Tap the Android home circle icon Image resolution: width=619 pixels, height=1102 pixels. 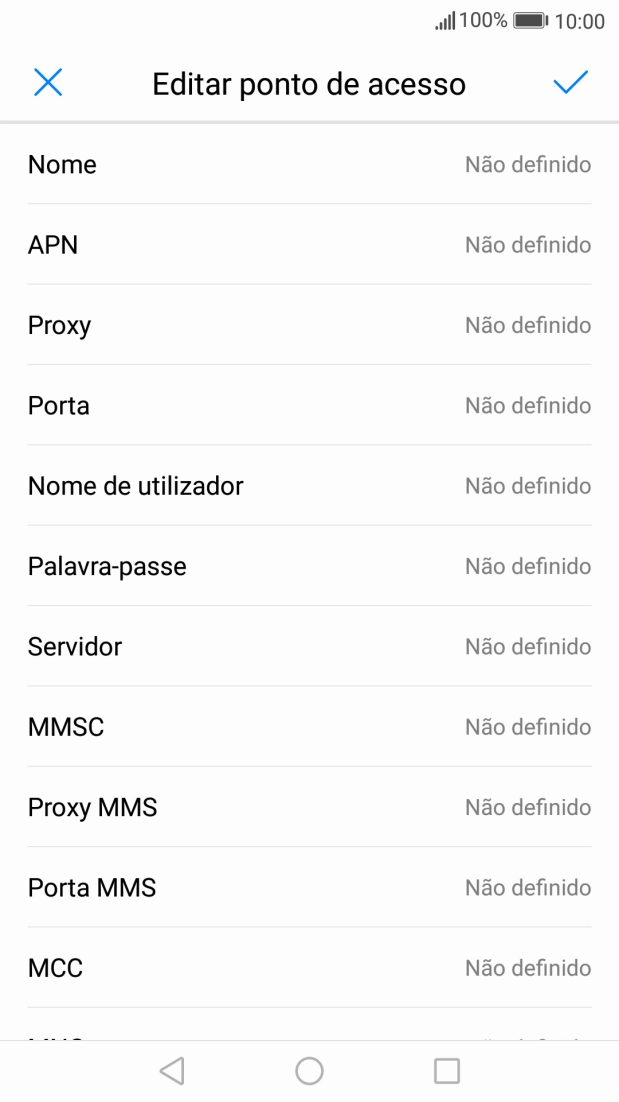pyautogui.click(x=309, y=1071)
